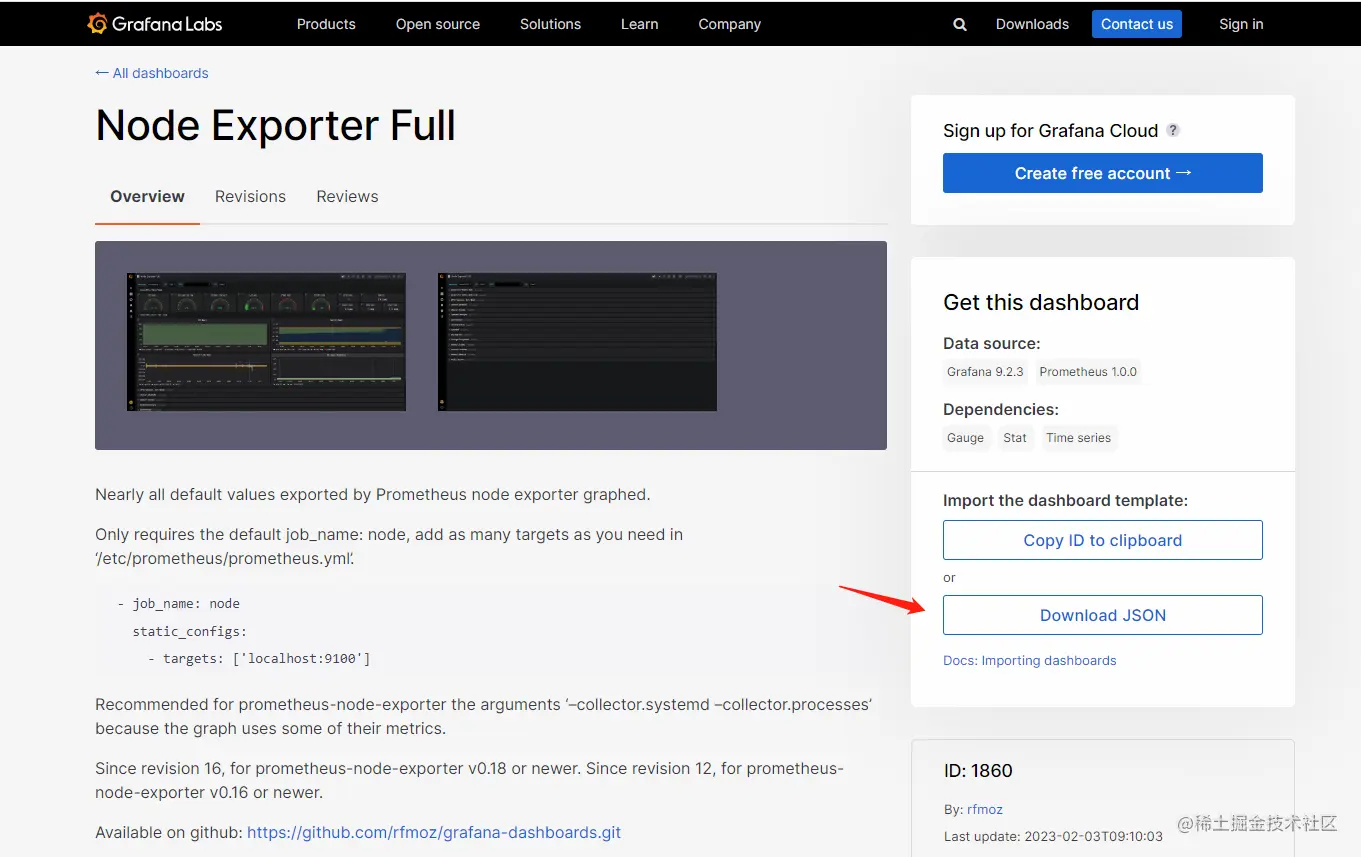Click the Get this dashboard heading
1361x857 pixels.
1041,303
